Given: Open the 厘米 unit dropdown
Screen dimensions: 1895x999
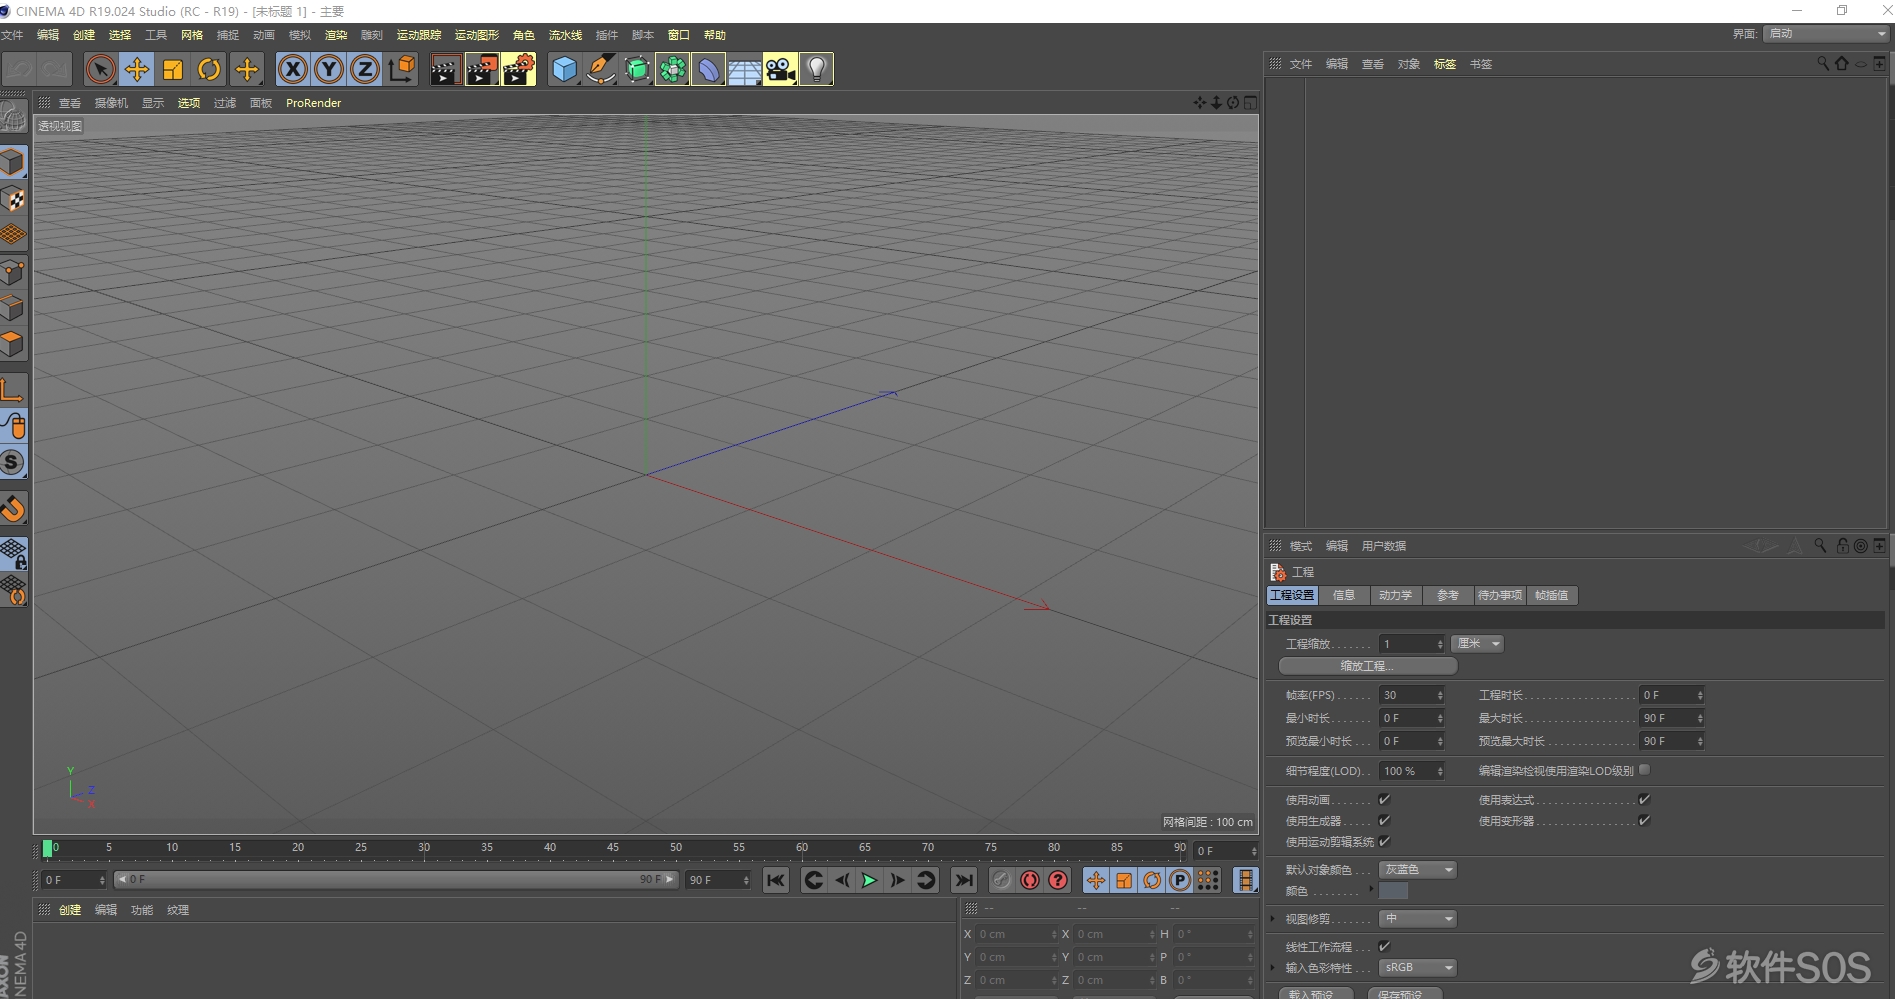Looking at the screenshot, I should (1478, 644).
